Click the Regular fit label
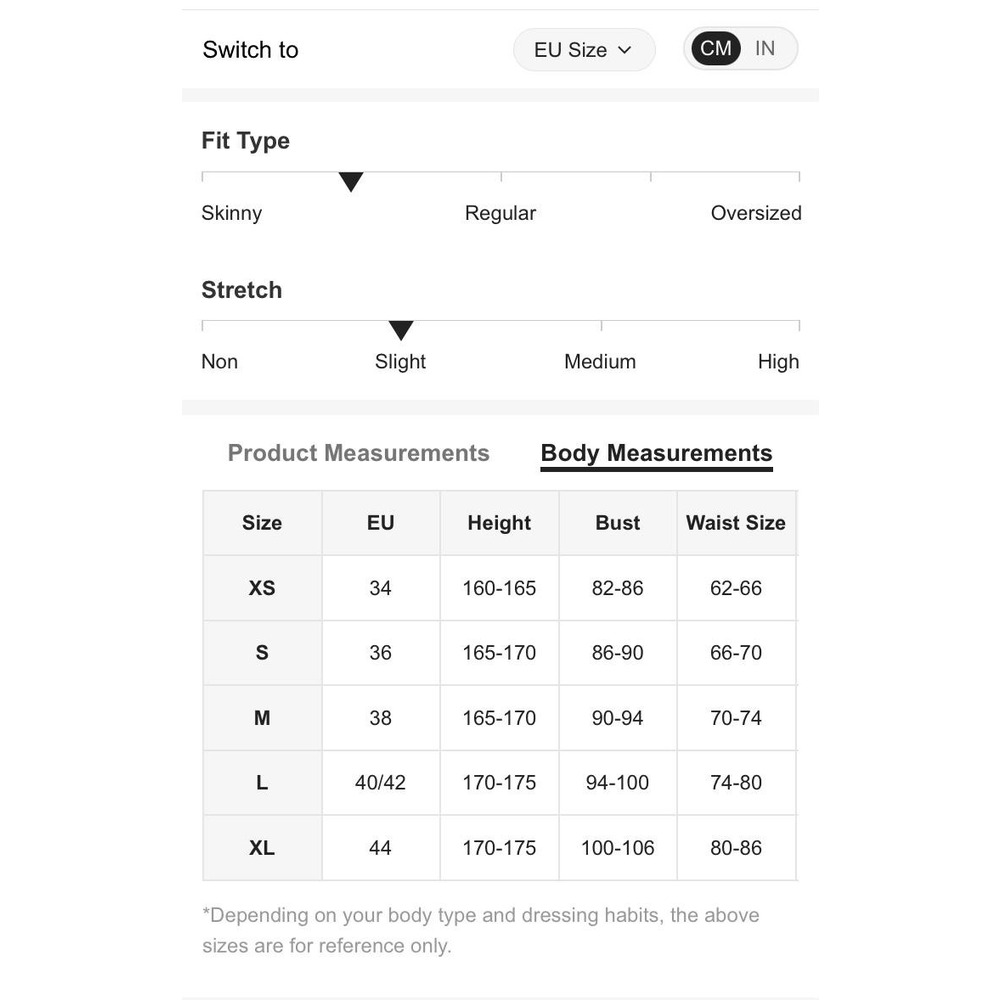 [500, 213]
